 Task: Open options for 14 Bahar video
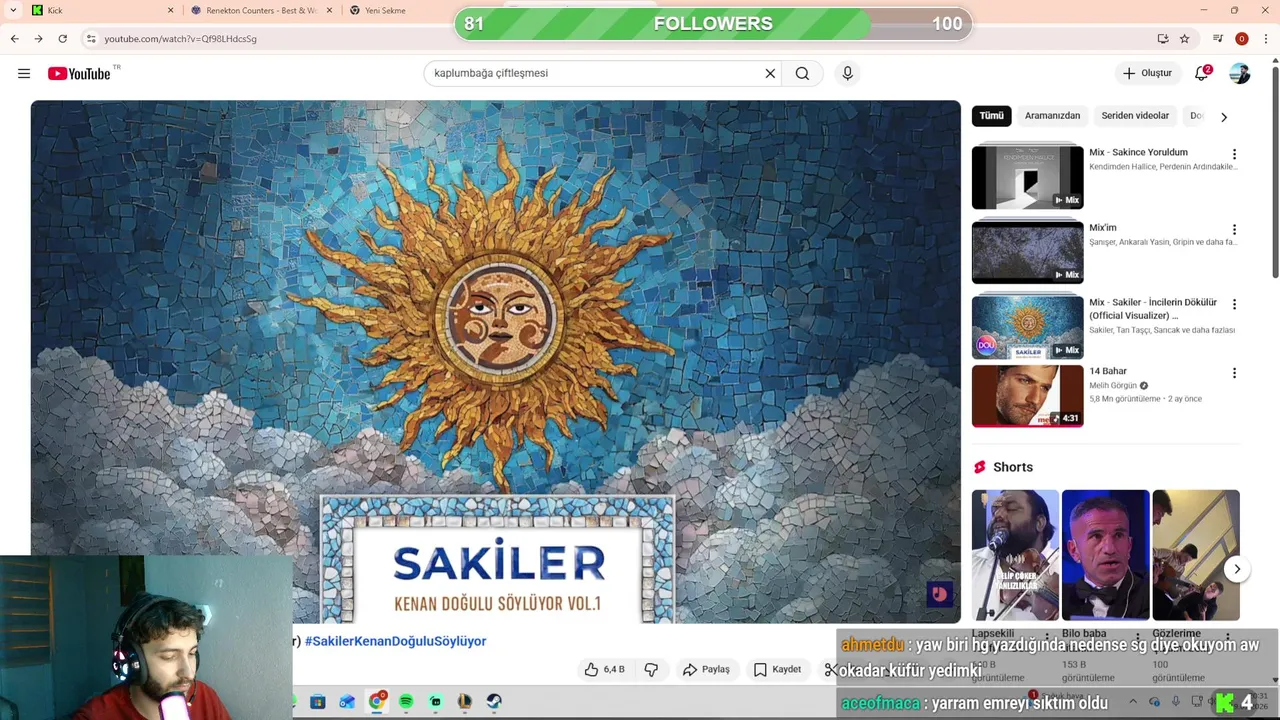(1234, 373)
